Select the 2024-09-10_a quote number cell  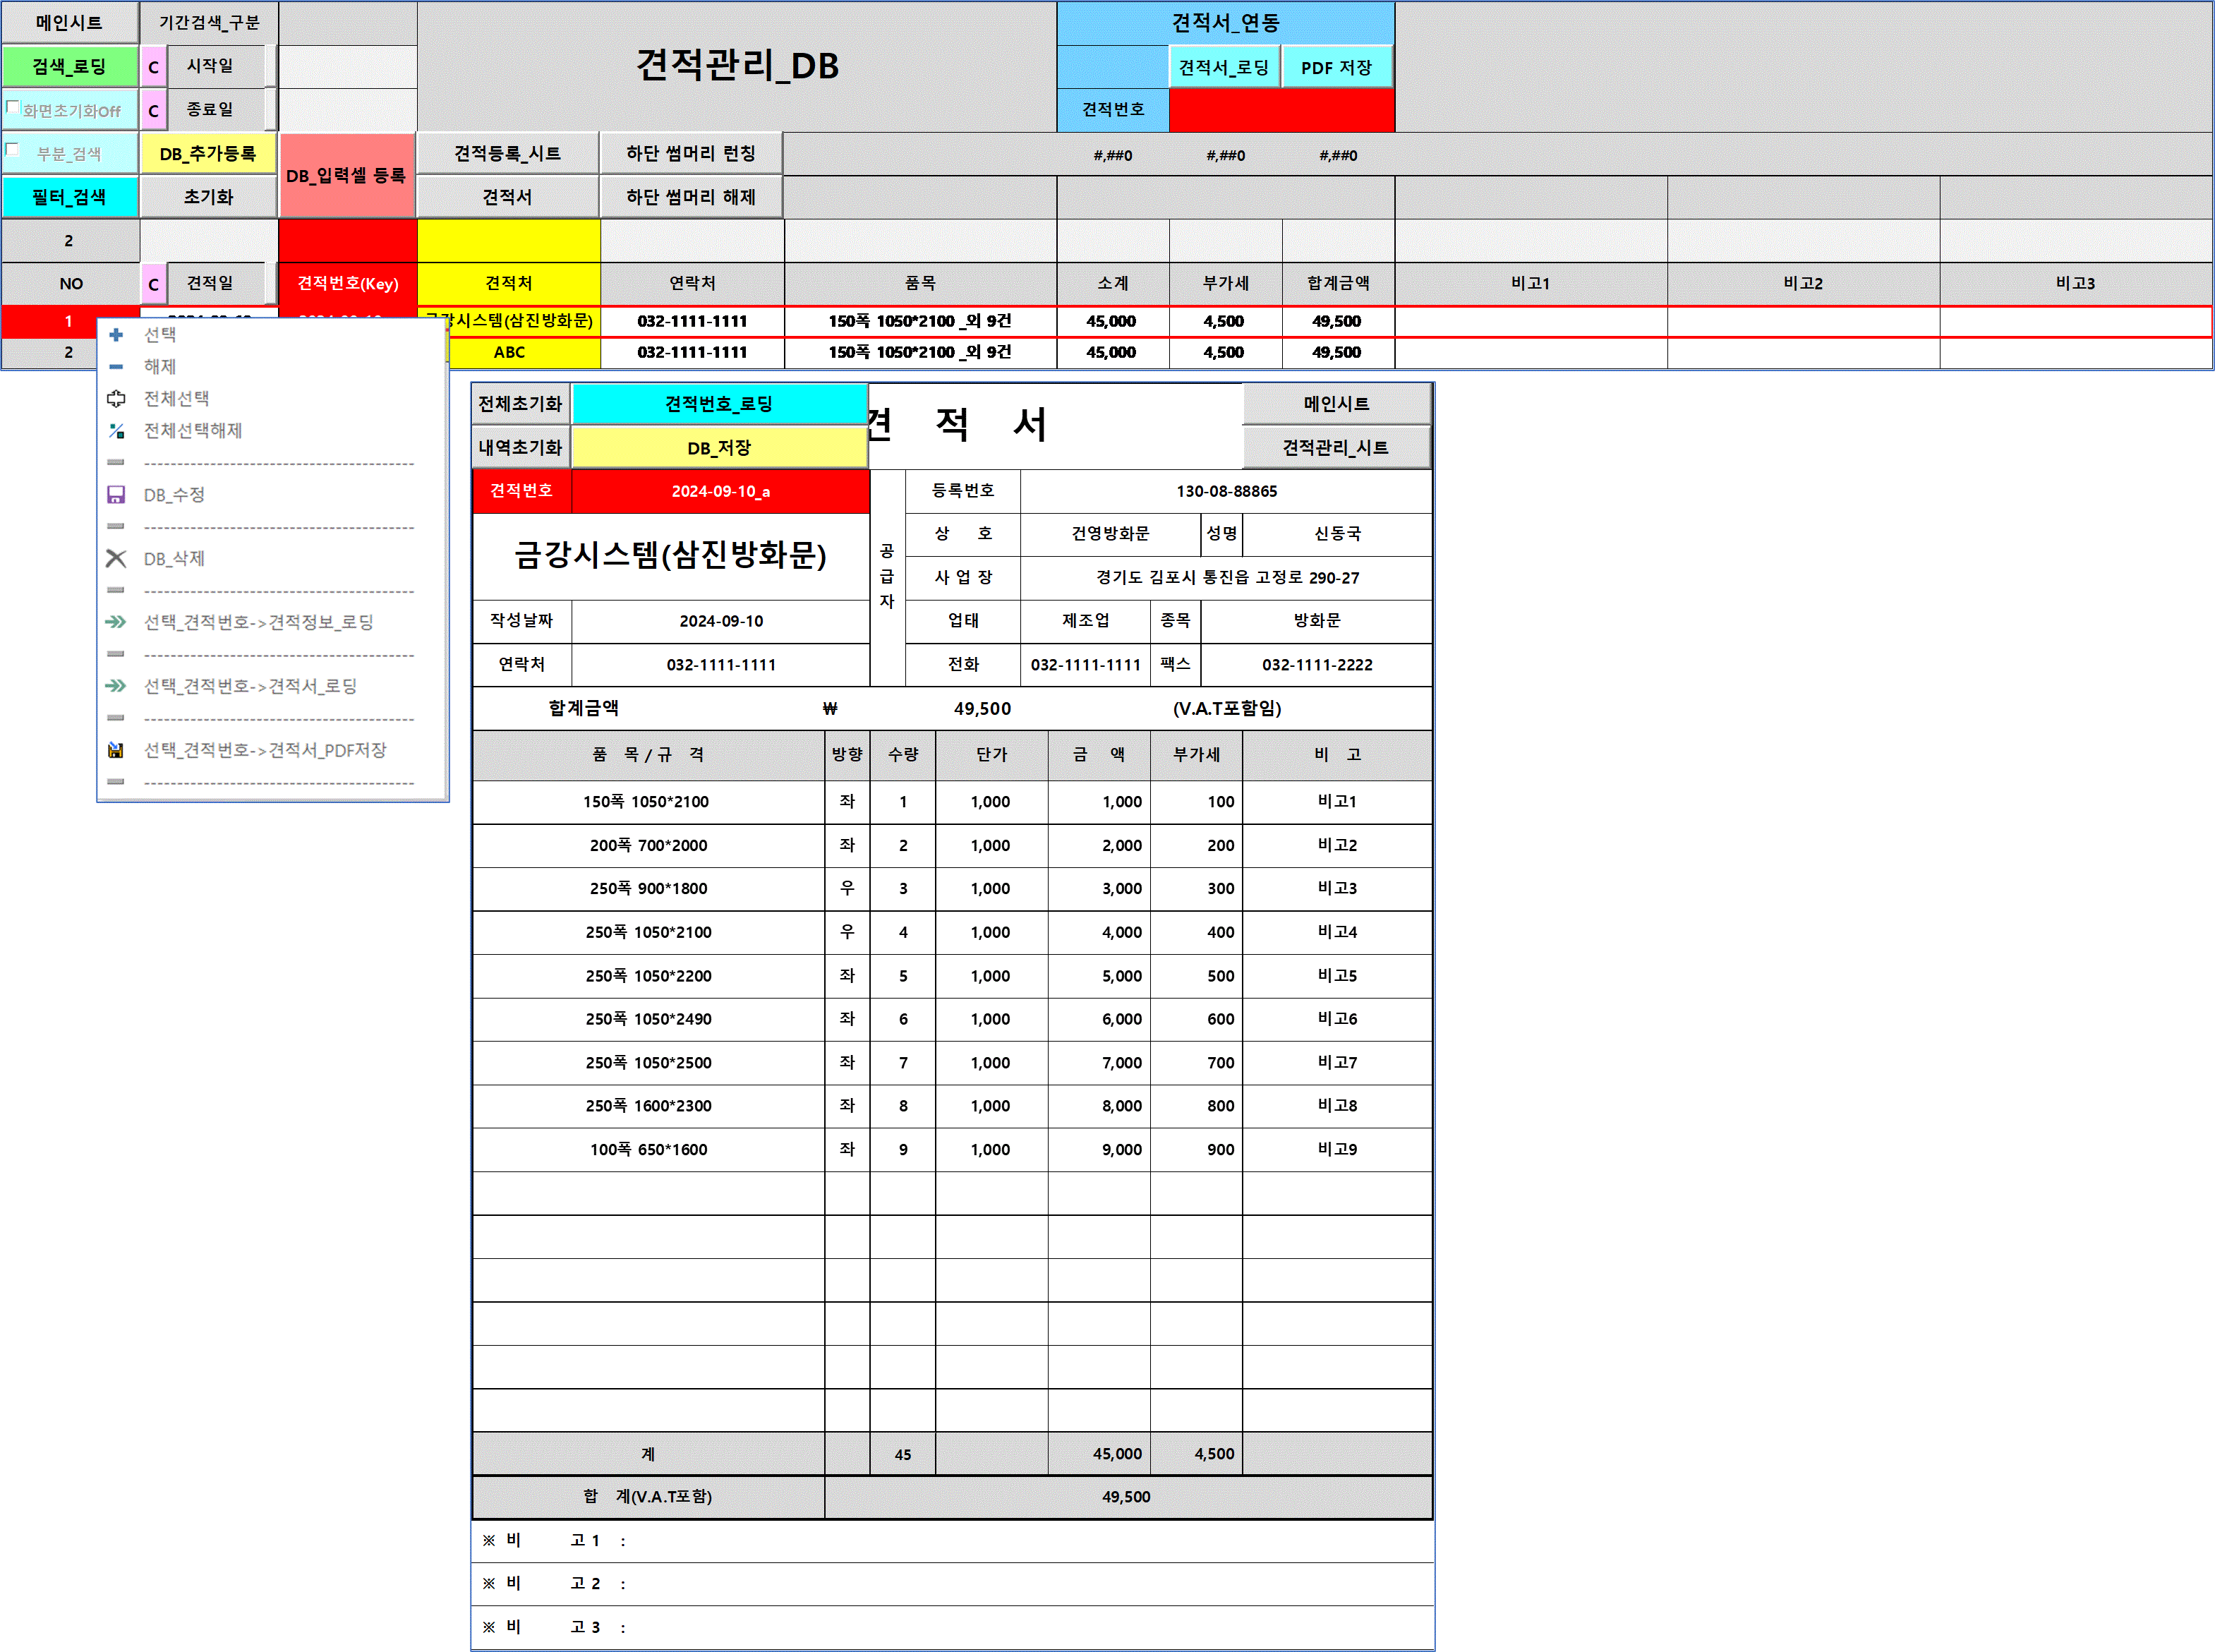tap(721, 492)
